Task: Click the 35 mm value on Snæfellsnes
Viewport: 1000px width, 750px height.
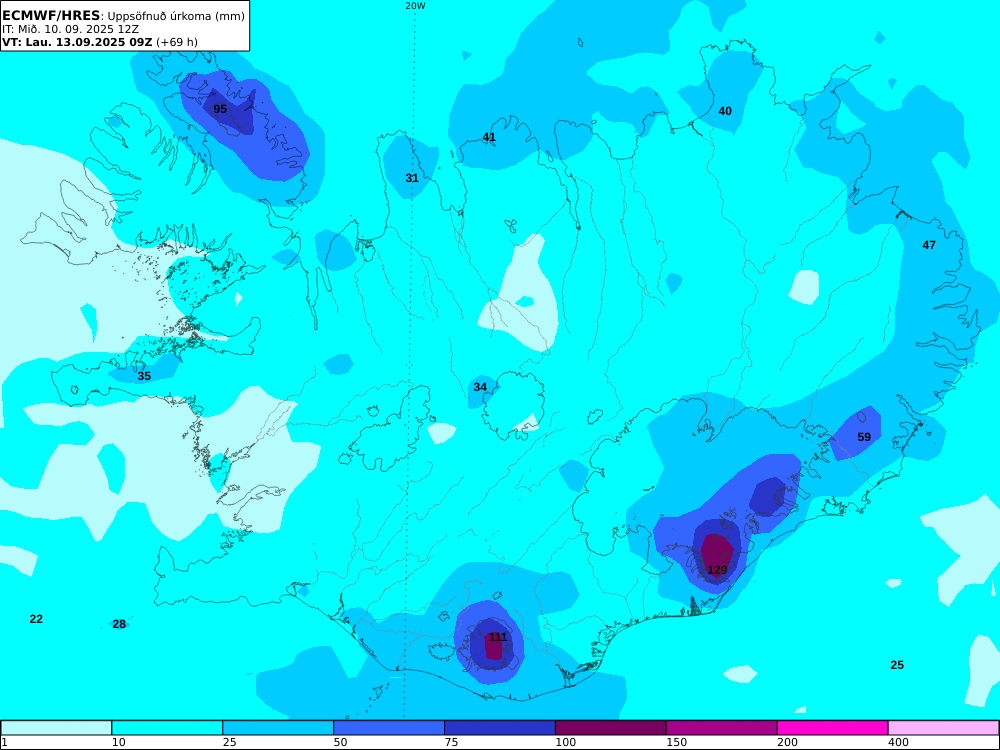Action: [144, 376]
